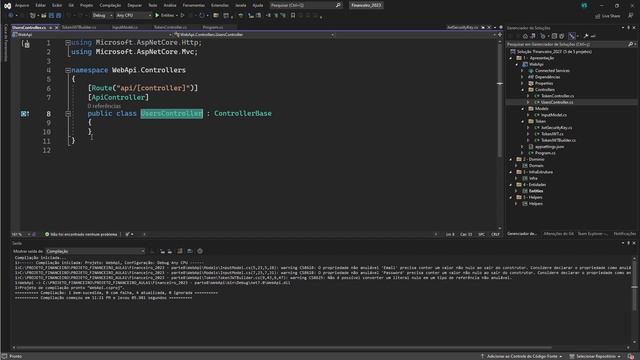Open the Output source dropdown showing Compilação
This screenshot has width=640, height=360.
pyautogui.click(x=95, y=251)
